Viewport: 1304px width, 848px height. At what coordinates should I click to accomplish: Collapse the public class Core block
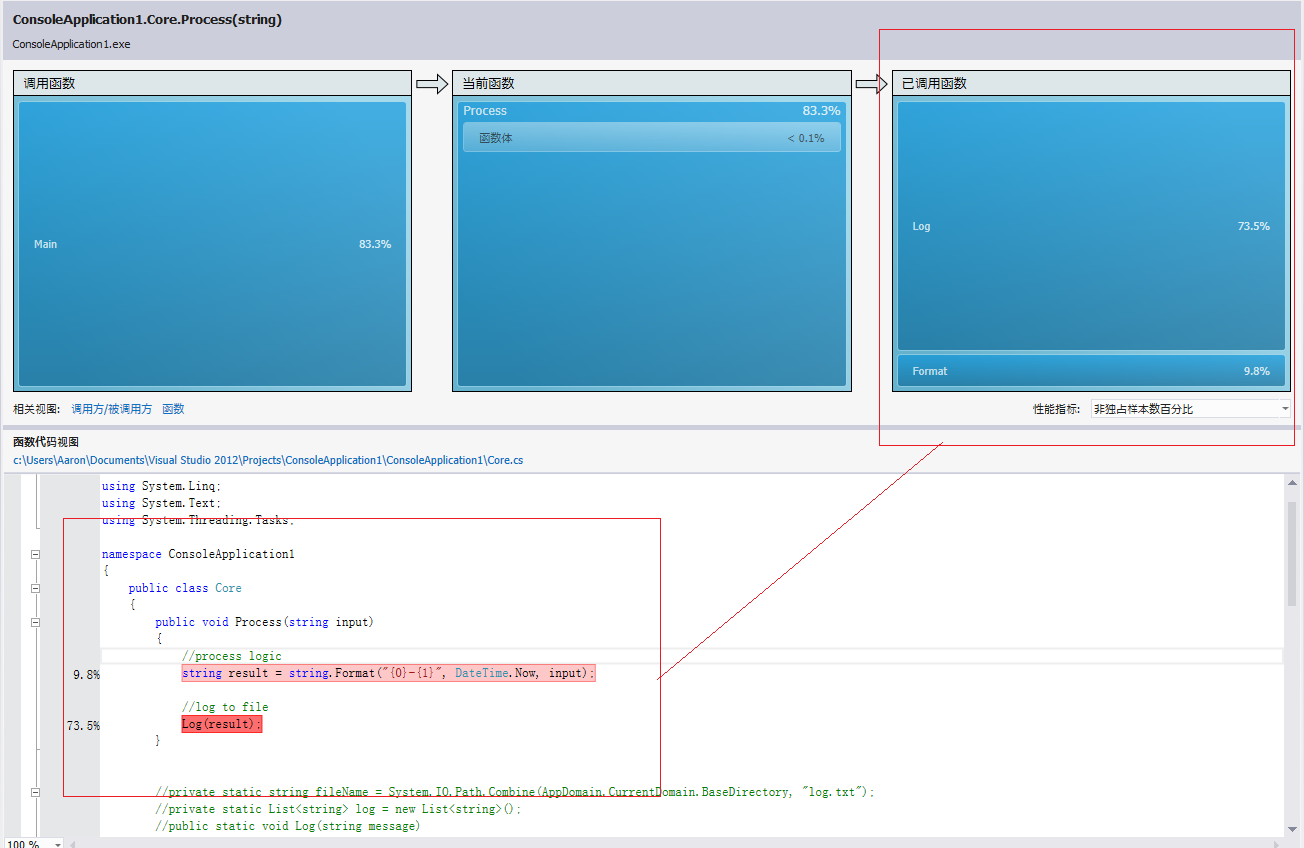(x=35, y=588)
